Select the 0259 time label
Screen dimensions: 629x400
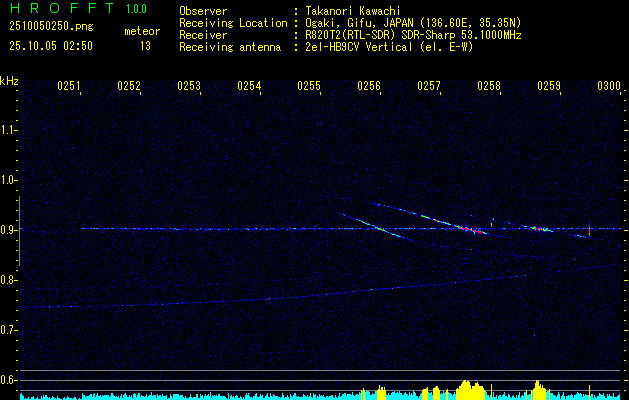[549, 87]
